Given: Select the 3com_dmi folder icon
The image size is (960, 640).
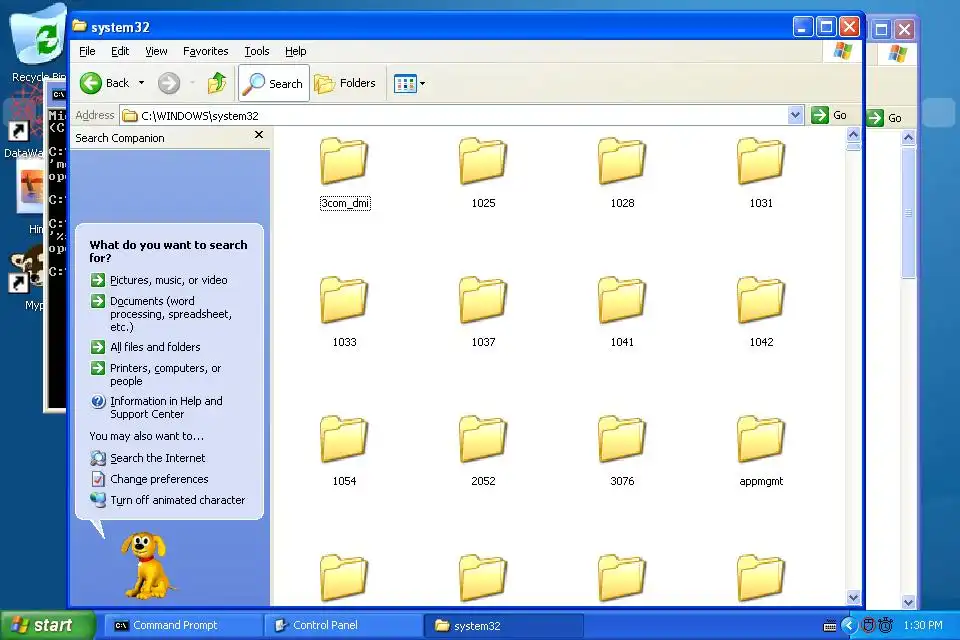Looking at the screenshot, I should pyautogui.click(x=344, y=160).
